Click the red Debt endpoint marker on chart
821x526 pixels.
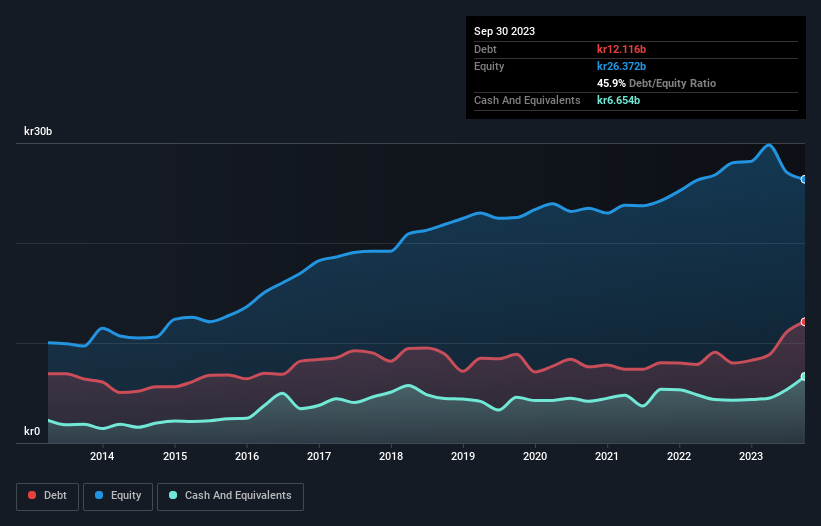(x=803, y=322)
